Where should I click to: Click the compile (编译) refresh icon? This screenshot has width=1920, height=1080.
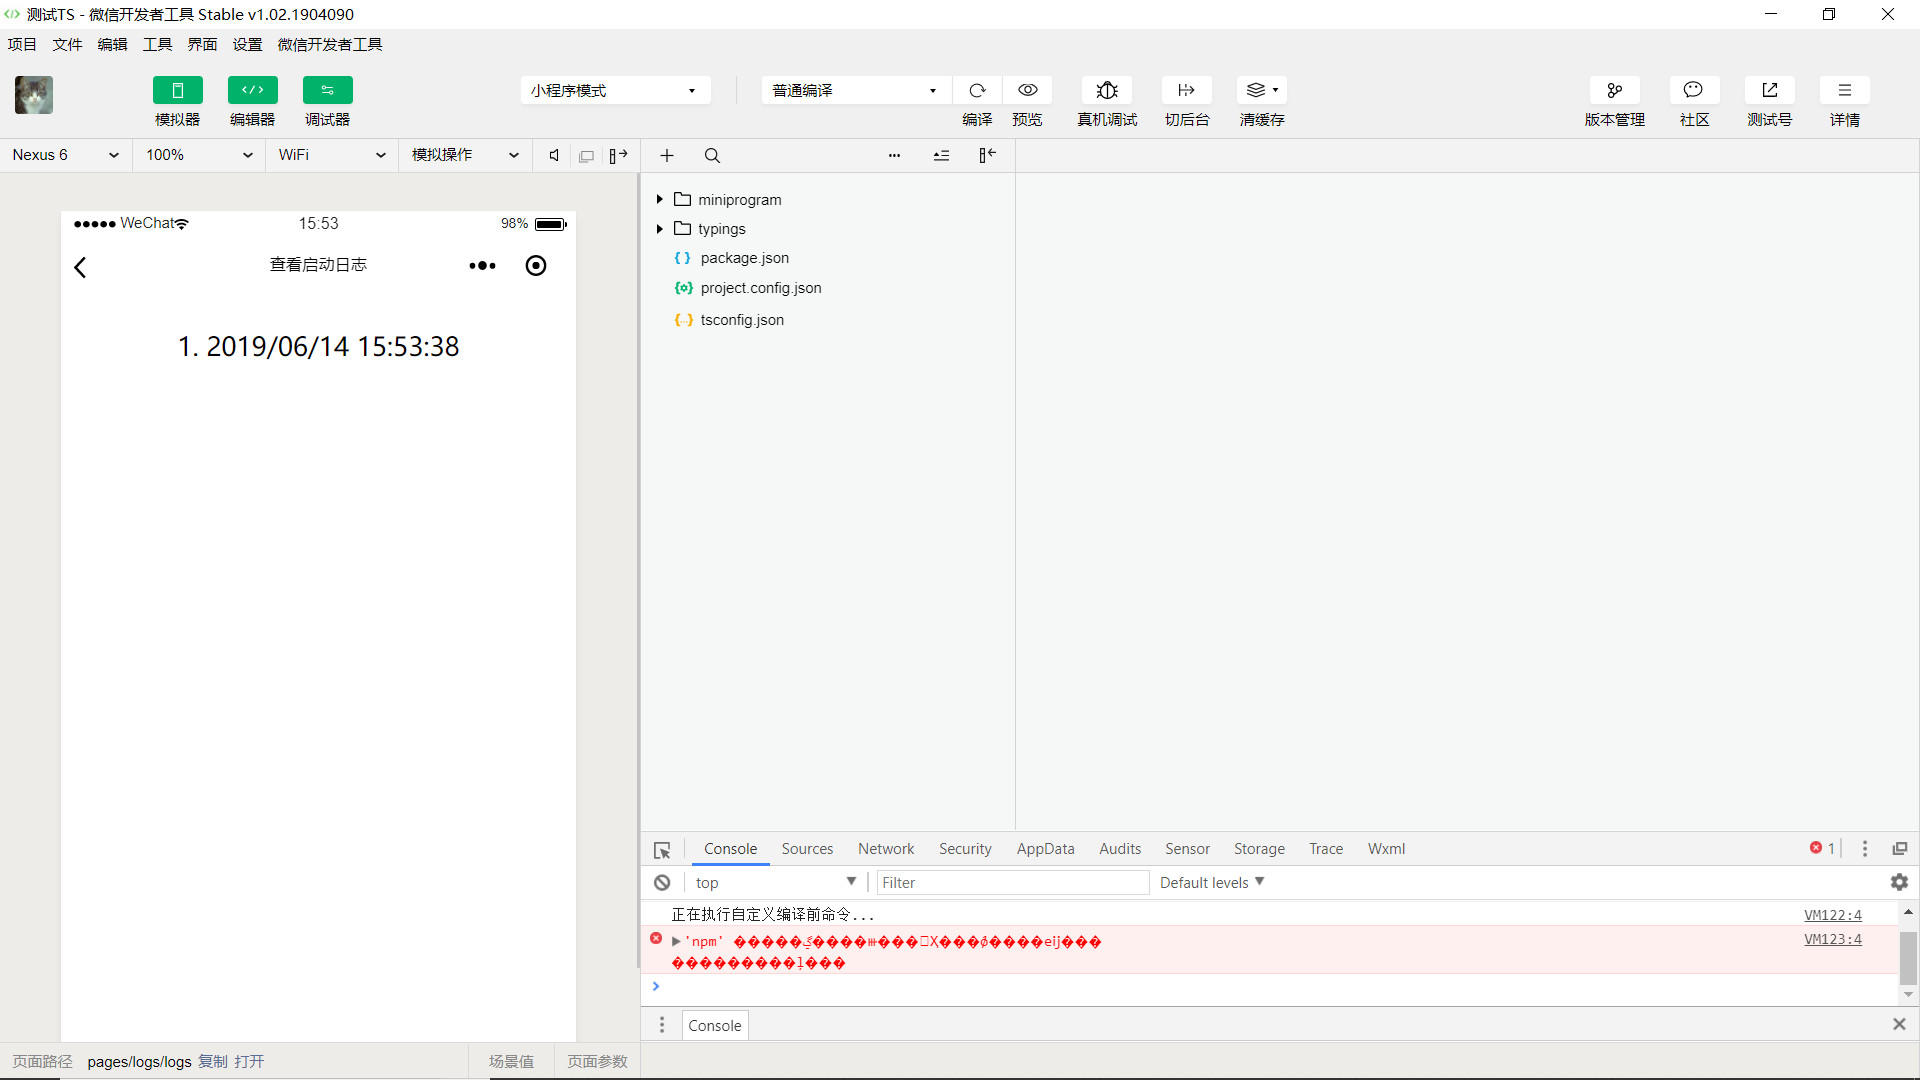977,90
